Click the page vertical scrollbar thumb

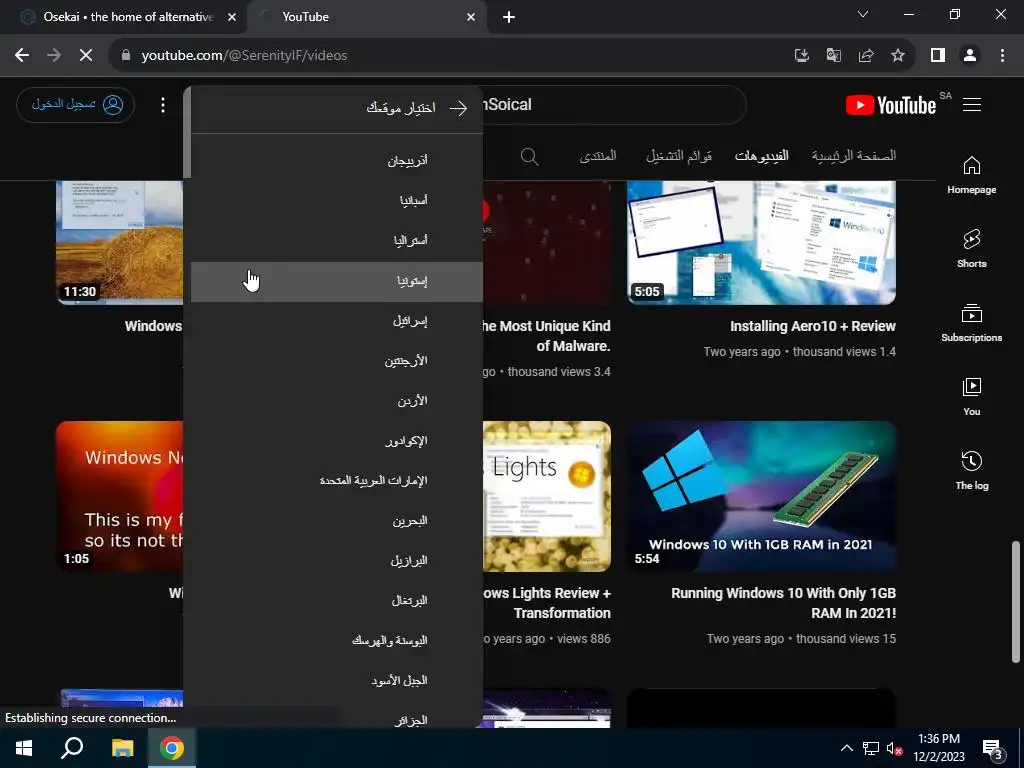pyautogui.click(x=1016, y=601)
